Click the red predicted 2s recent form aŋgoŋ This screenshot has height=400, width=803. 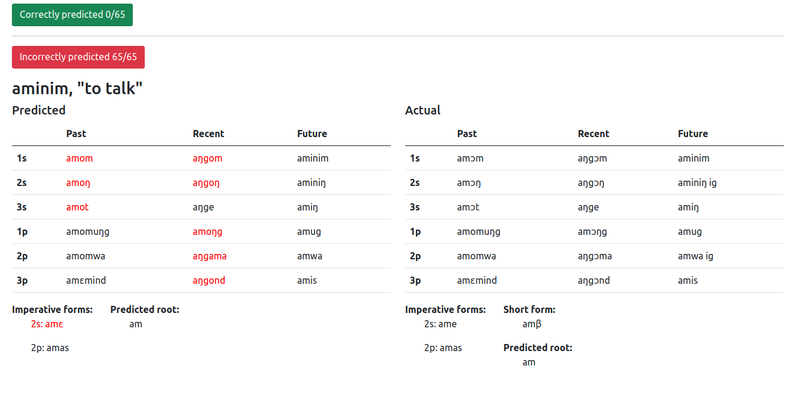[x=207, y=183]
